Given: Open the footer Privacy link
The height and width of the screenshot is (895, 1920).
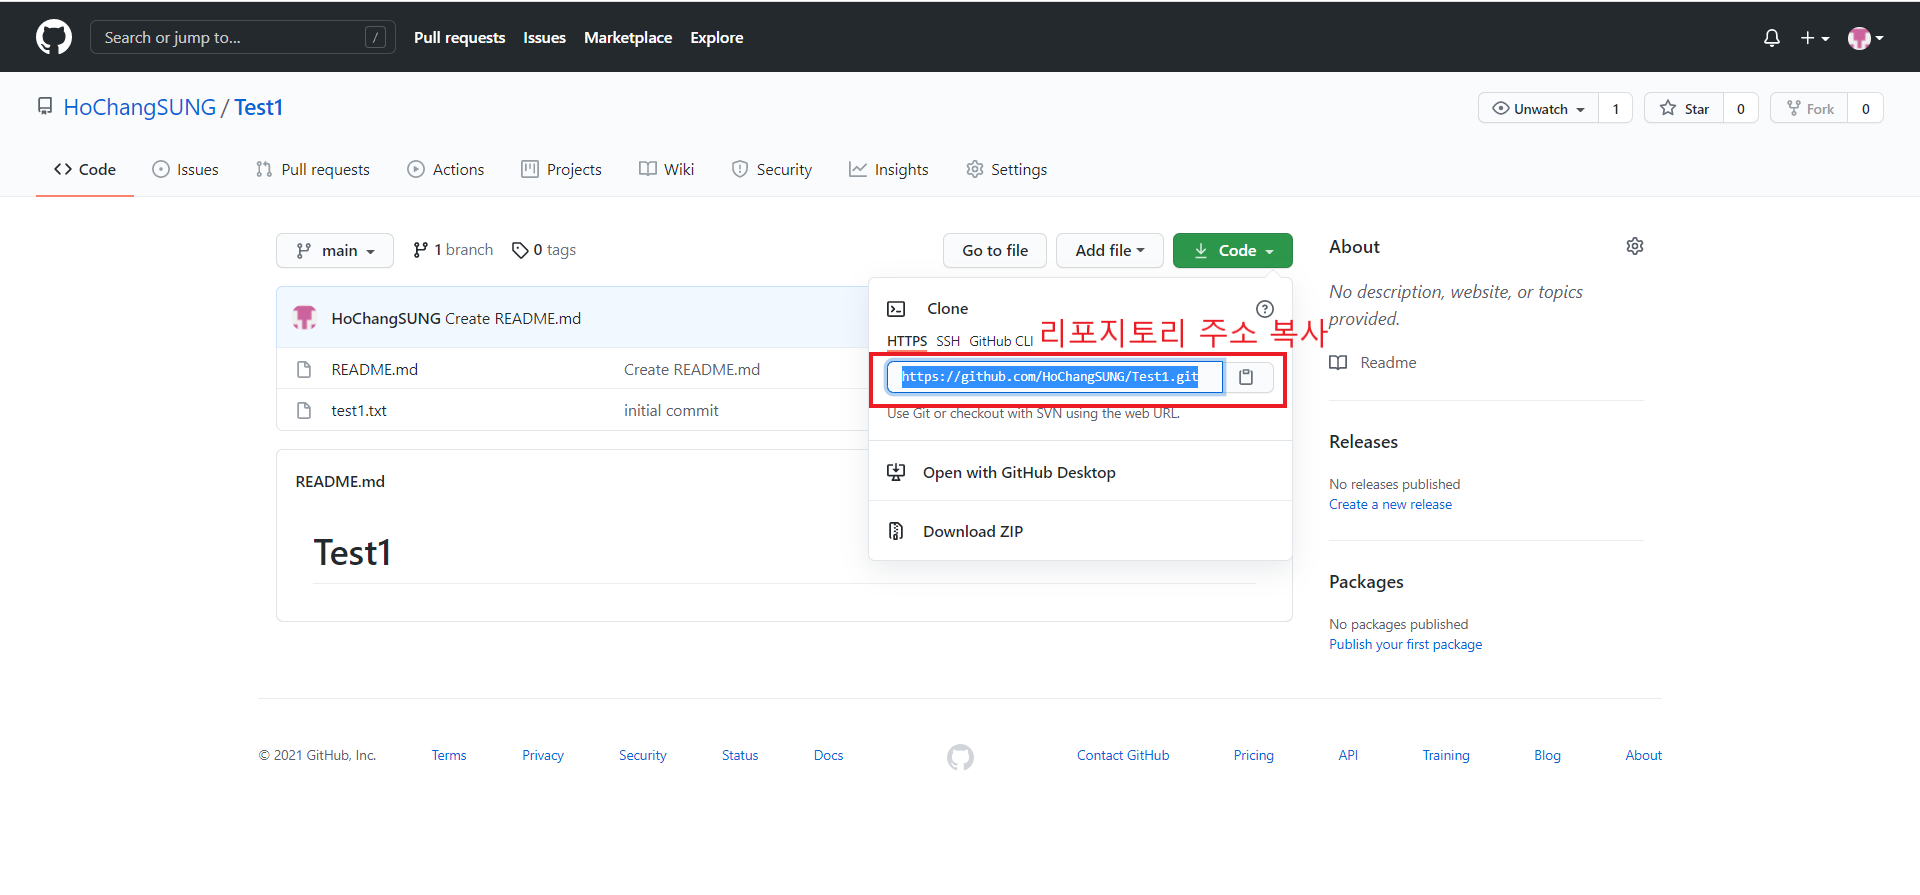Looking at the screenshot, I should click(x=543, y=755).
